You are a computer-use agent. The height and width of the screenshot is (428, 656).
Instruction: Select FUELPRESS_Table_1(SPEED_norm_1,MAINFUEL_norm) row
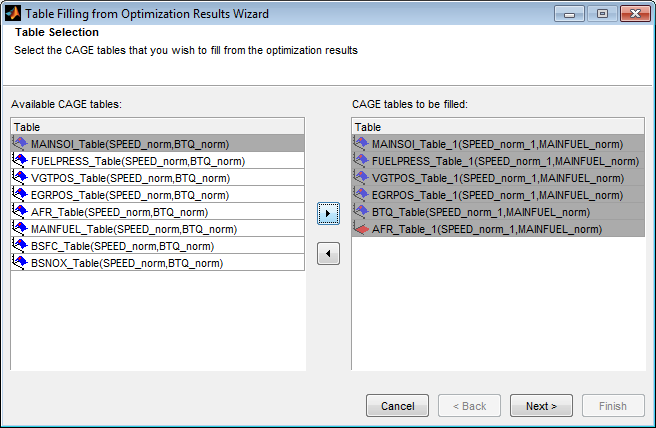[x=498, y=161]
